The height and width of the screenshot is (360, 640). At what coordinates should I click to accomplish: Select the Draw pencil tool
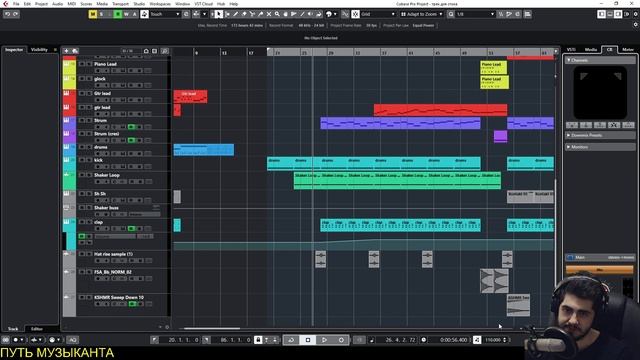tap(236, 14)
